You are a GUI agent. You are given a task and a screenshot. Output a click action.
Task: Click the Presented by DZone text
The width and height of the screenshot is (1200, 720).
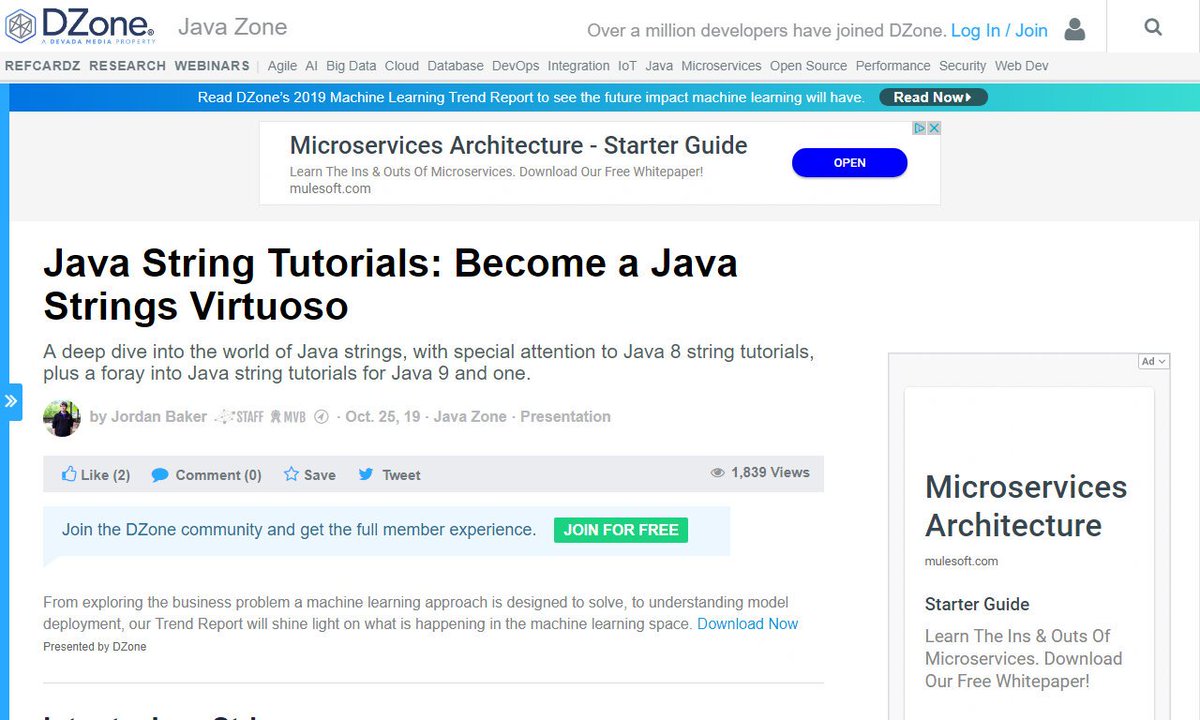click(94, 647)
